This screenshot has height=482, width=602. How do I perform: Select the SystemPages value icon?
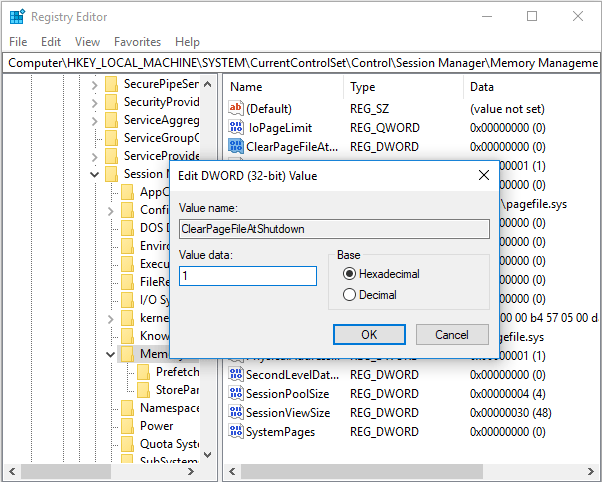[x=235, y=431]
